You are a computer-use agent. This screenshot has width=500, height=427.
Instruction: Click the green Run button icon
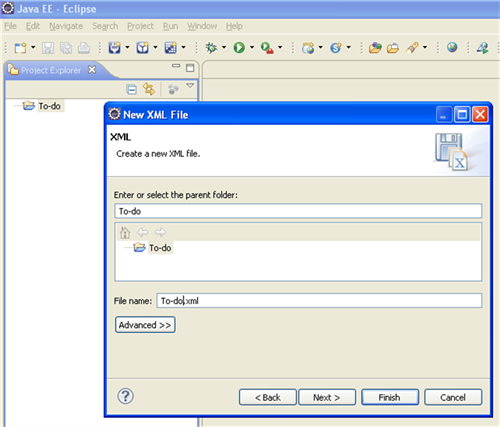click(239, 48)
